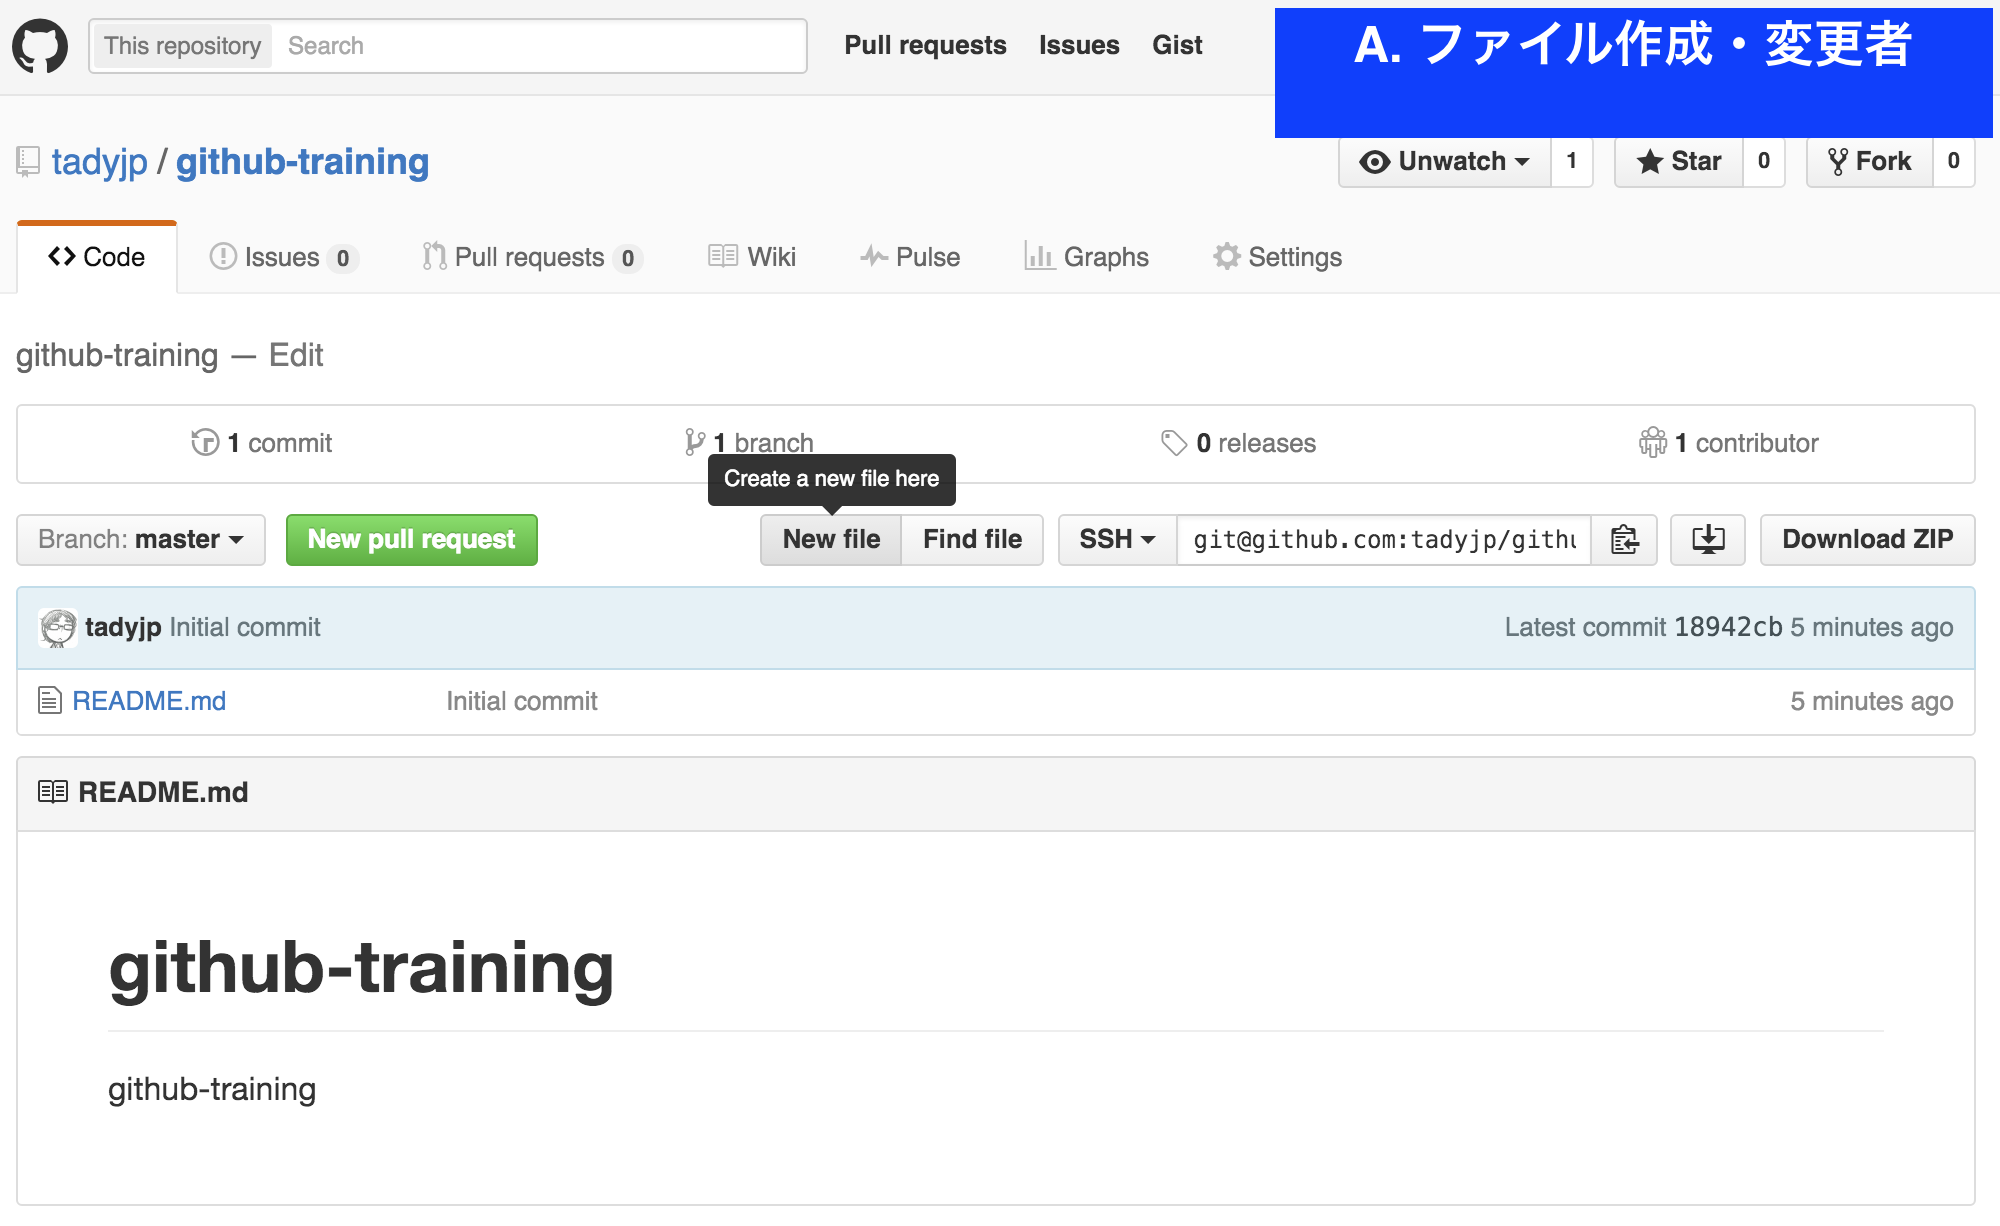Click the GitHub Octocat logo

[40, 46]
